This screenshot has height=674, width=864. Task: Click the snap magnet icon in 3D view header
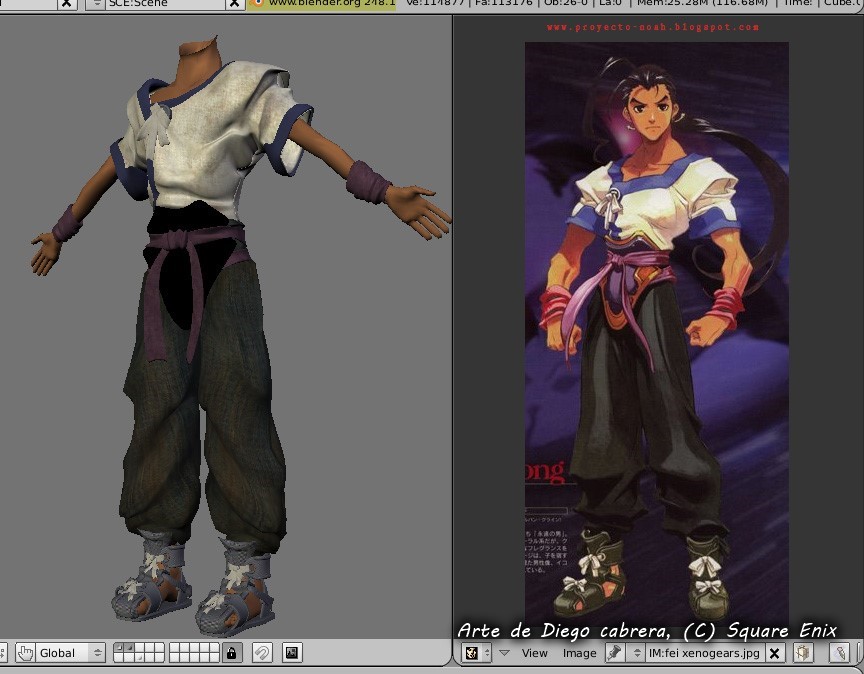click(262, 653)
